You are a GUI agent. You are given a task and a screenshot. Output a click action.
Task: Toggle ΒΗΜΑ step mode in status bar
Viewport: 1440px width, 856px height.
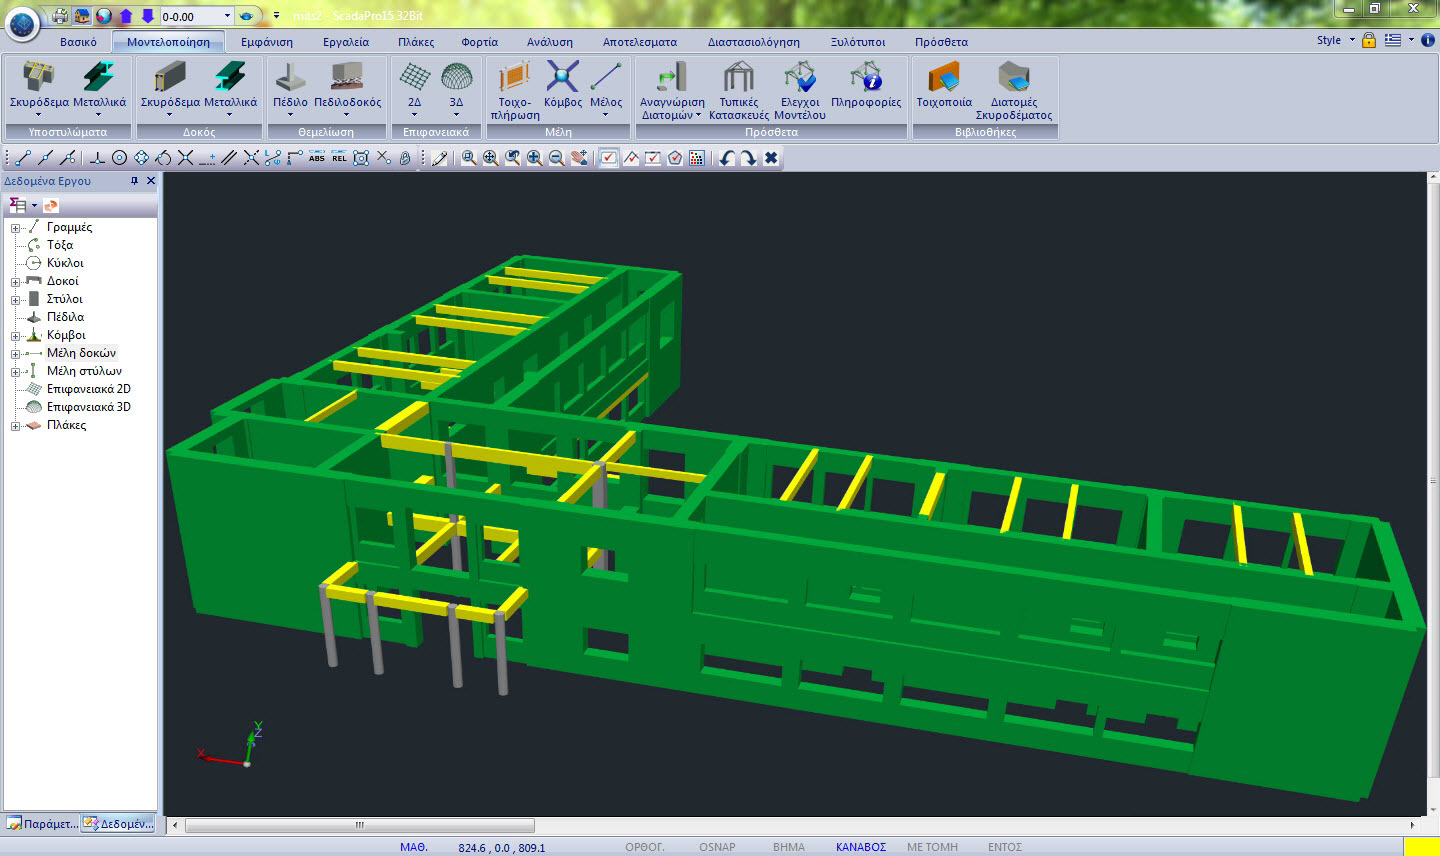pos(789,847)
